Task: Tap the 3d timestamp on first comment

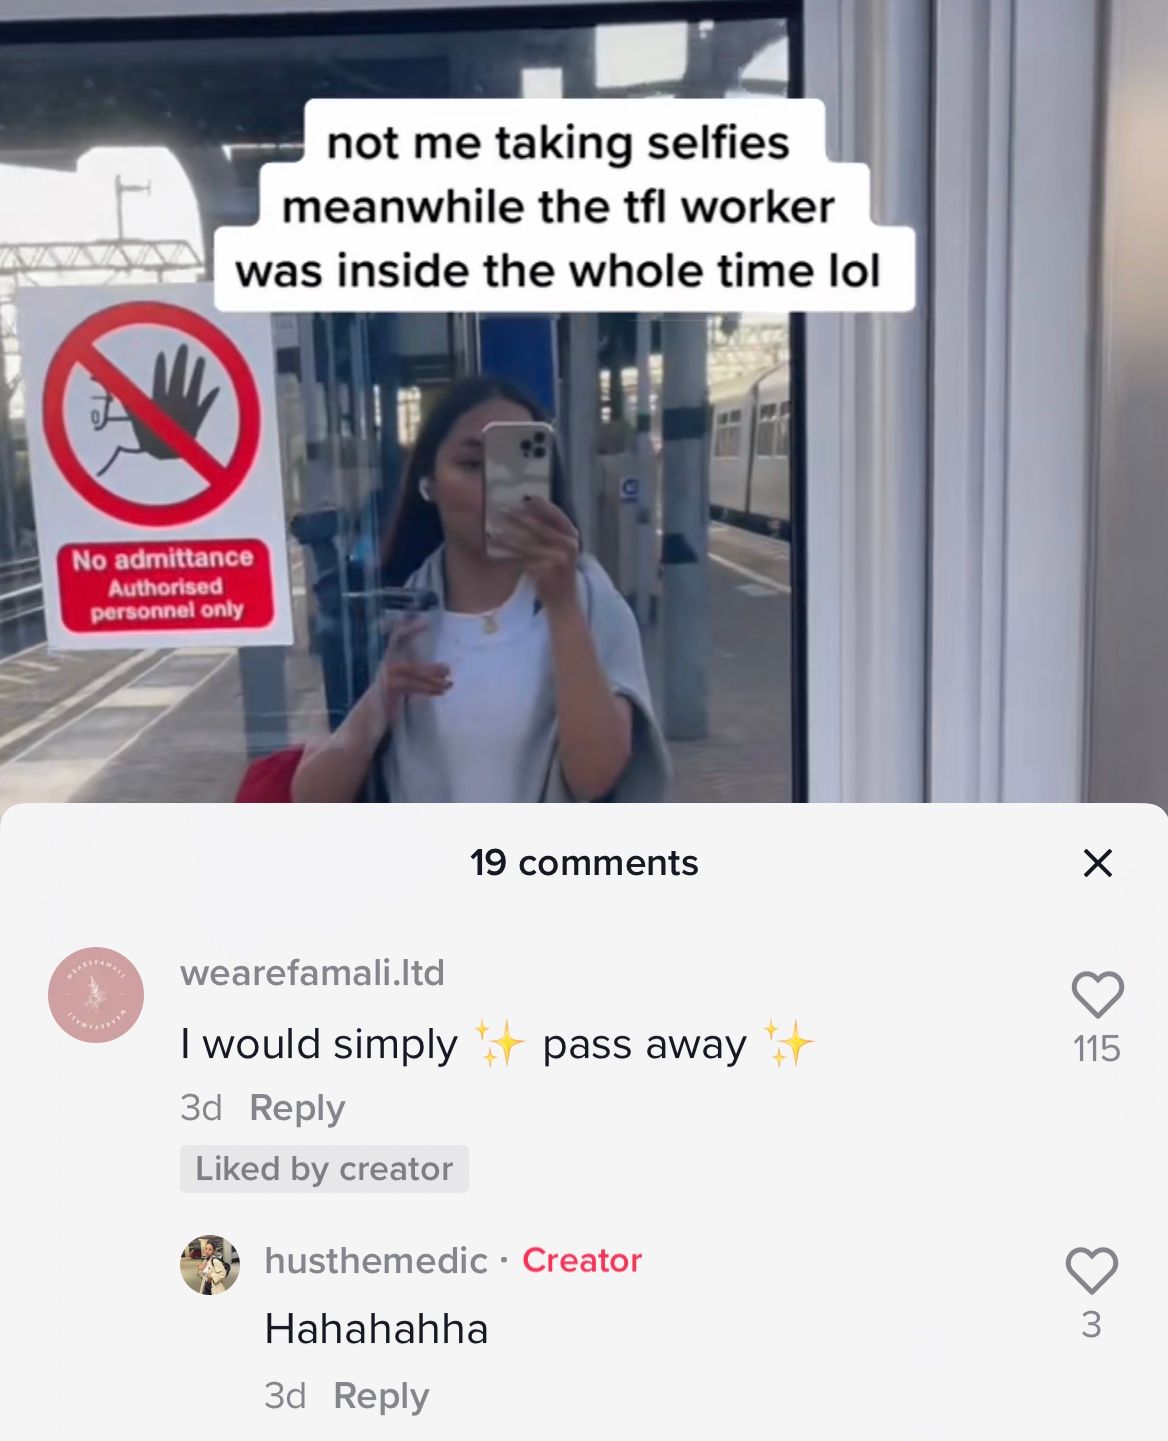Action: [201, 1108]
